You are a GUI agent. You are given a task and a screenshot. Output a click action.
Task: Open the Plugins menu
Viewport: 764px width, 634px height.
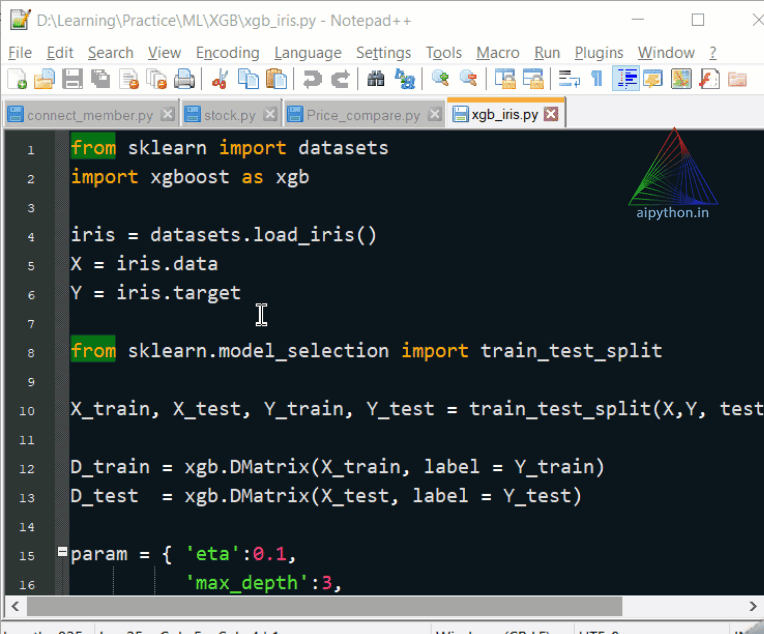point(599,53)
